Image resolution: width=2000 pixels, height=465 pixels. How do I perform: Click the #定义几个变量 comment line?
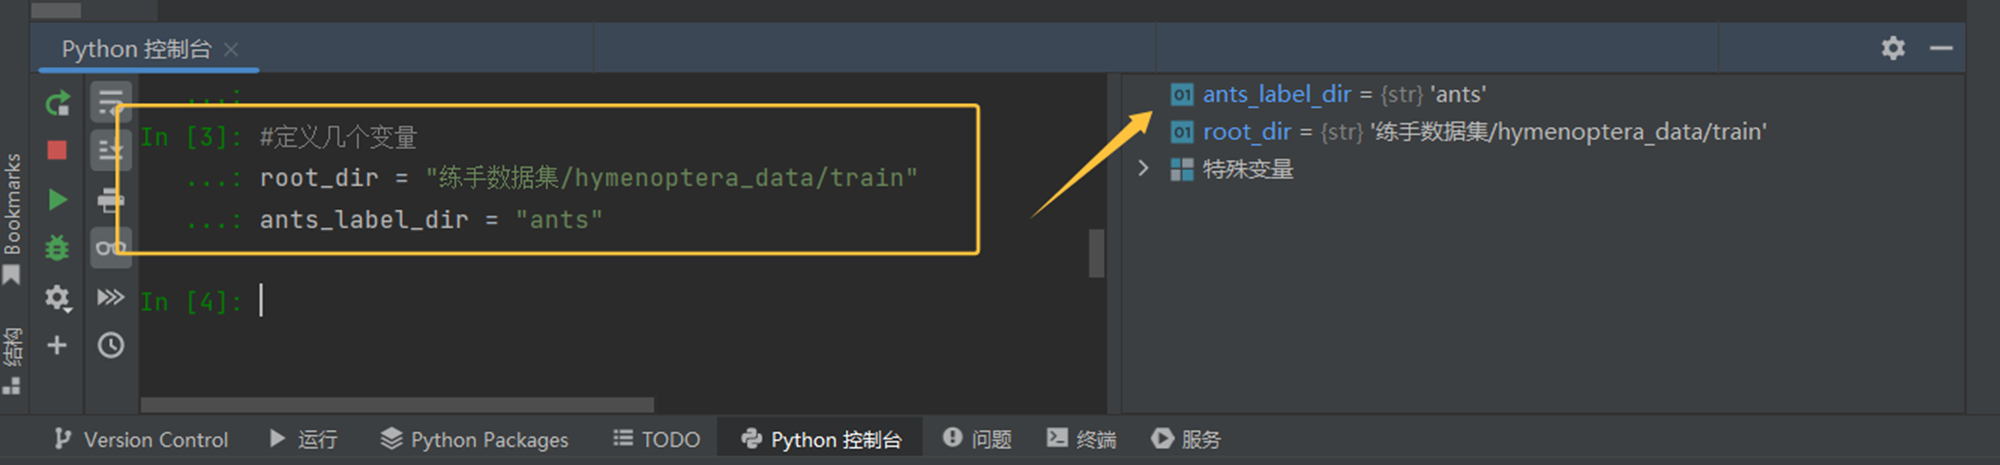click(338, 137)
